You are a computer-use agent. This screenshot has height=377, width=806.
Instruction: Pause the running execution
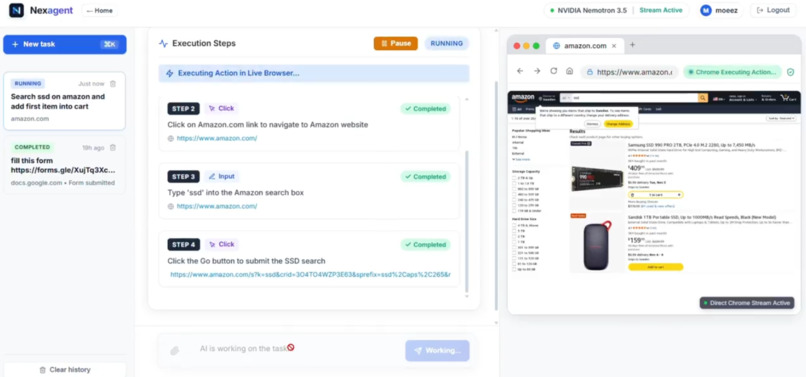[396, 44]
